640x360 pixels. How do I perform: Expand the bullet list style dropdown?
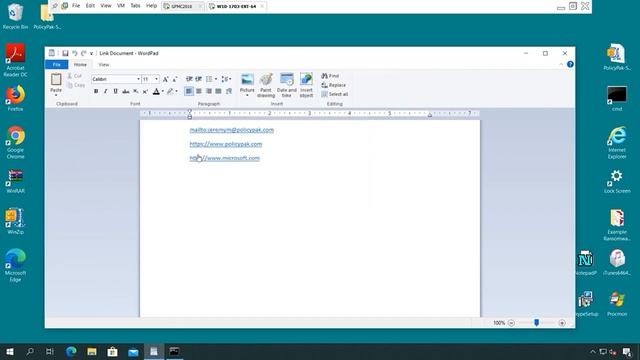[216, 79]
